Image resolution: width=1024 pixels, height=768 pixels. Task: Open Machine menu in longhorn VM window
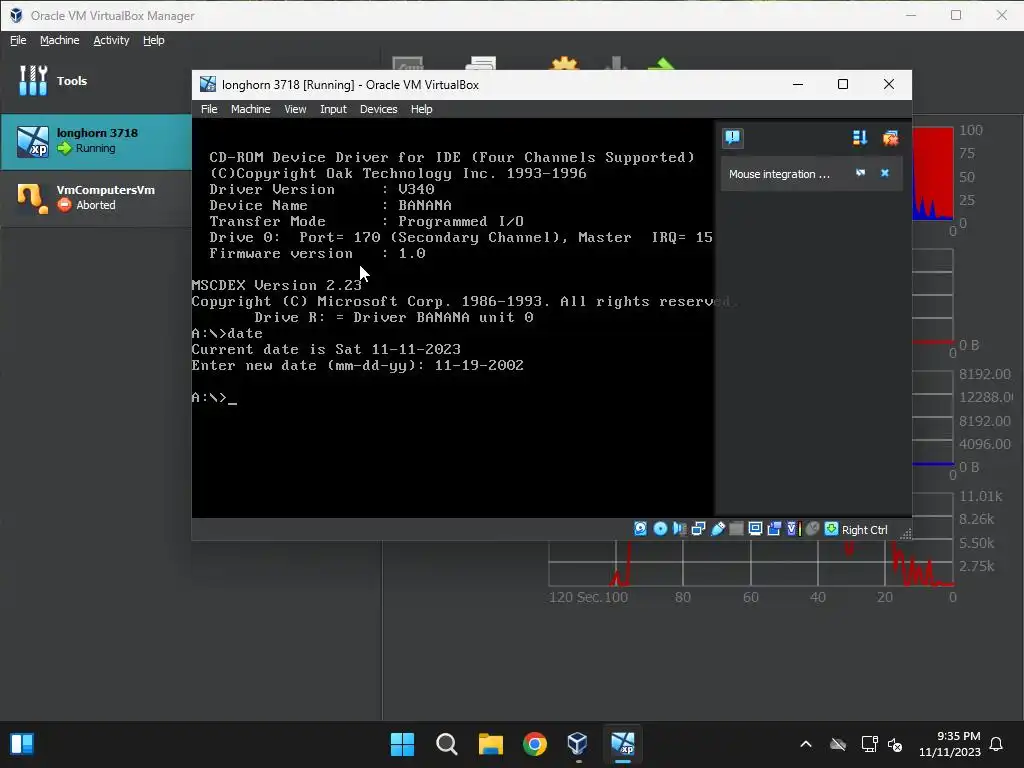(x=250, y=109)
